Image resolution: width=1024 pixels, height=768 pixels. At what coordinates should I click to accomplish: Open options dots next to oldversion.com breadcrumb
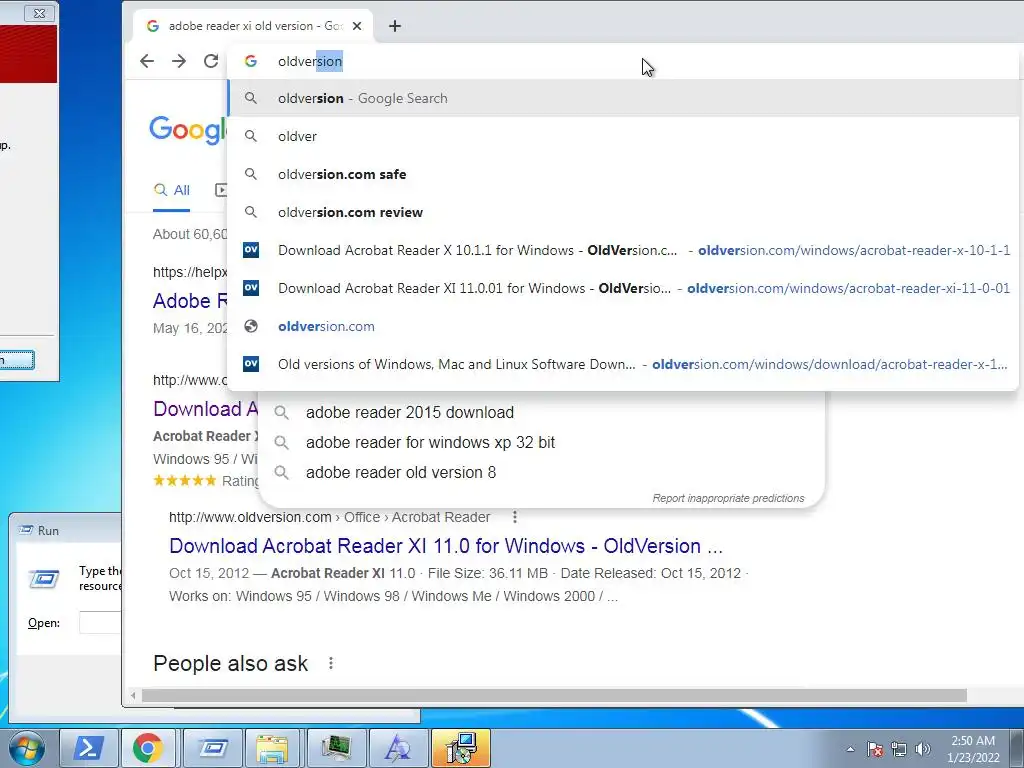click(x=515, y=517)
